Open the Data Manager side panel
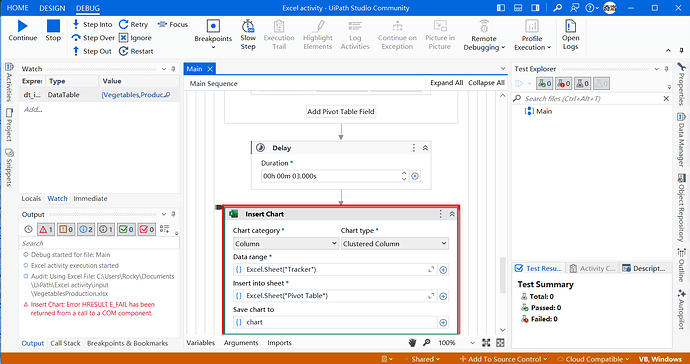 click(681, 140)
